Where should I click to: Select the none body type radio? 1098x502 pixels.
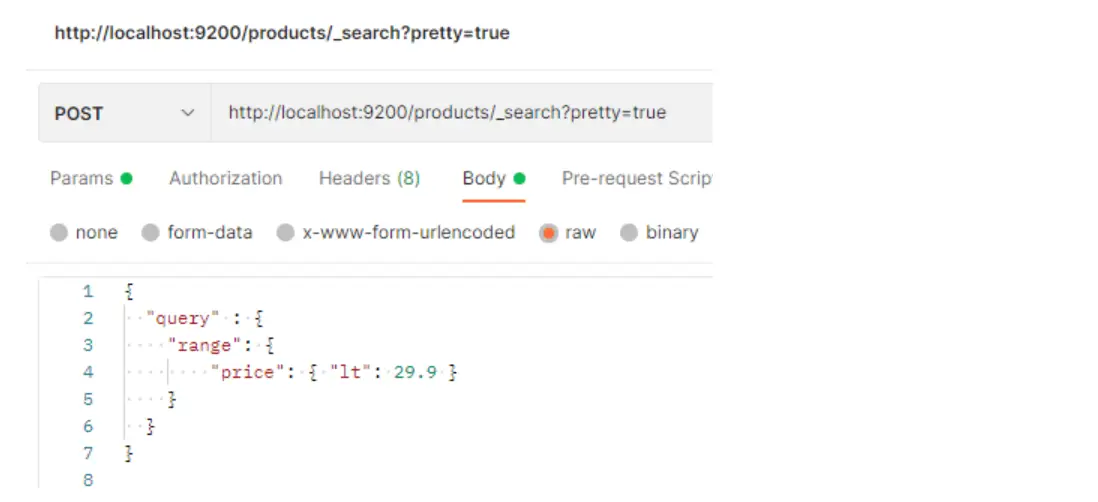59,233
